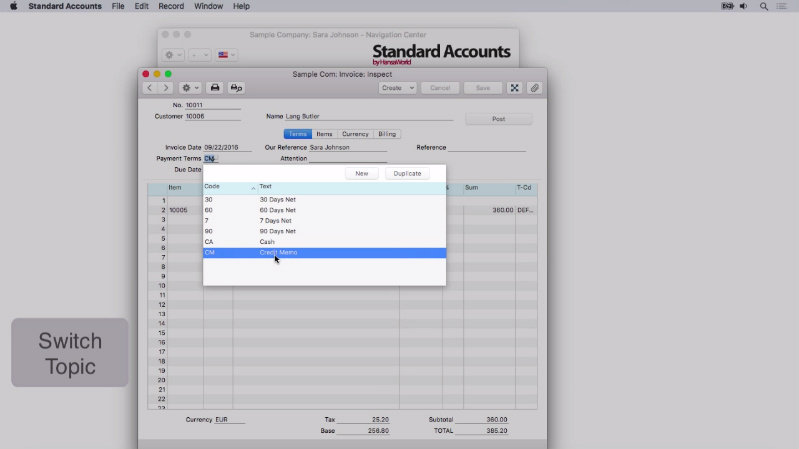Image resolution: width=799 pixels, height=449 pixels.
Task: Select the 90 Days Net payment term
Action: tap(324, 231)
